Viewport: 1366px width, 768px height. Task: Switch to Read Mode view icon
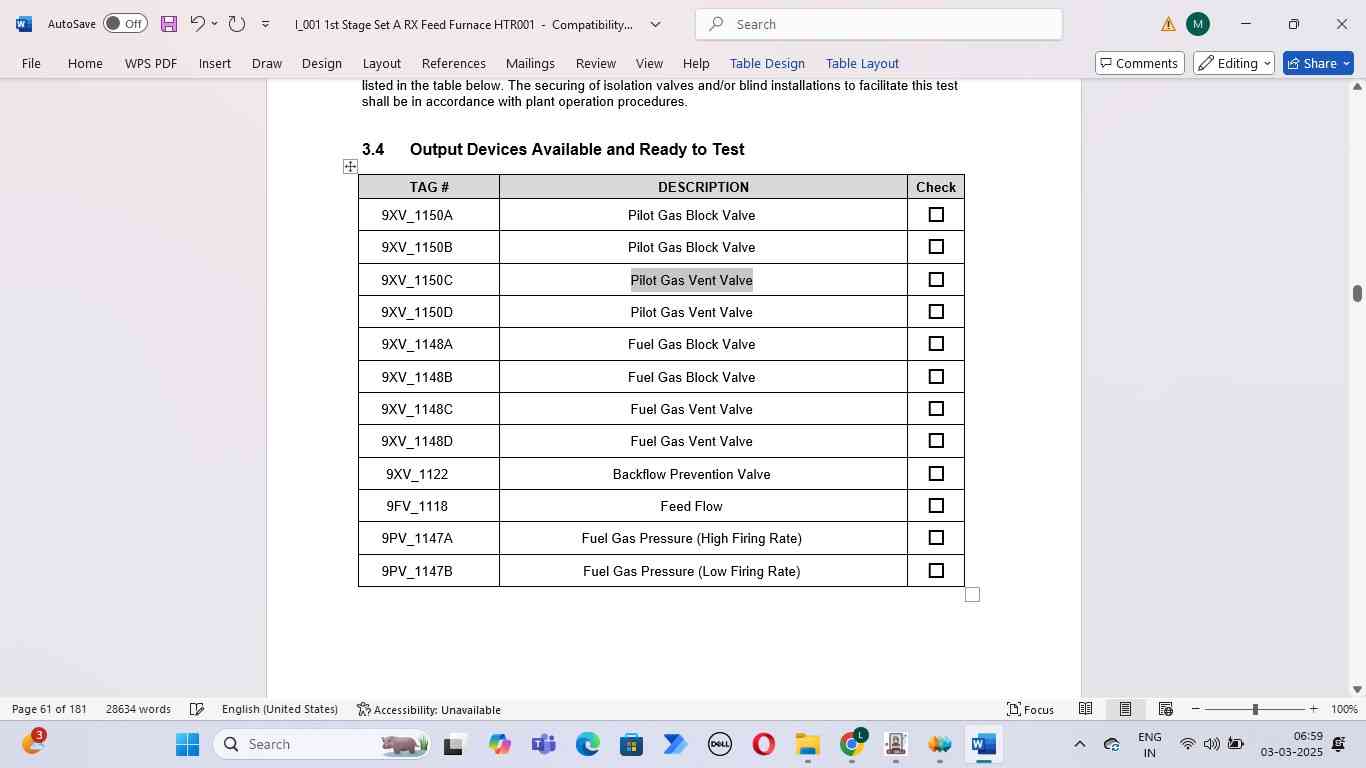pyautogui.click(x=1085, y=709)
